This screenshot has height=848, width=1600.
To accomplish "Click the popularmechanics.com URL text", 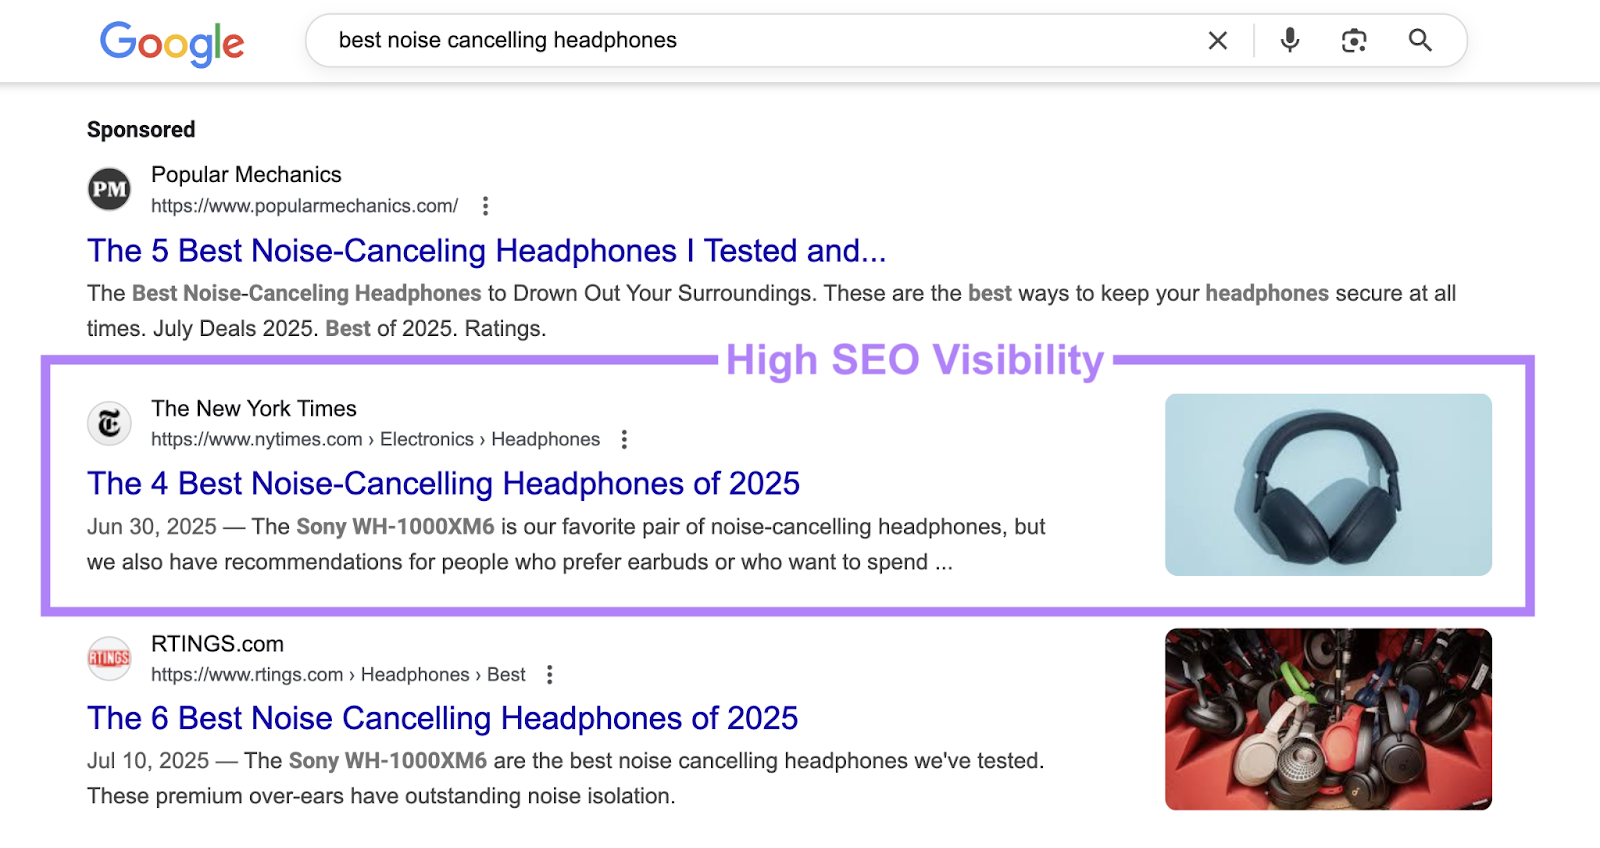I will [303, 206].
